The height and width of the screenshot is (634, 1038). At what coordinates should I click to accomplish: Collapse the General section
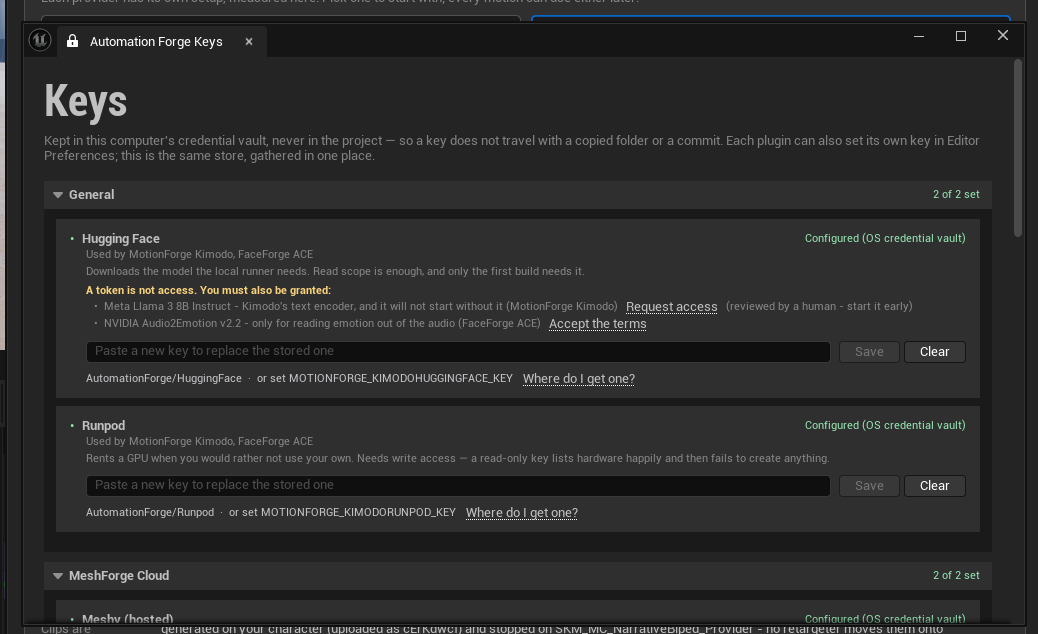58,195
